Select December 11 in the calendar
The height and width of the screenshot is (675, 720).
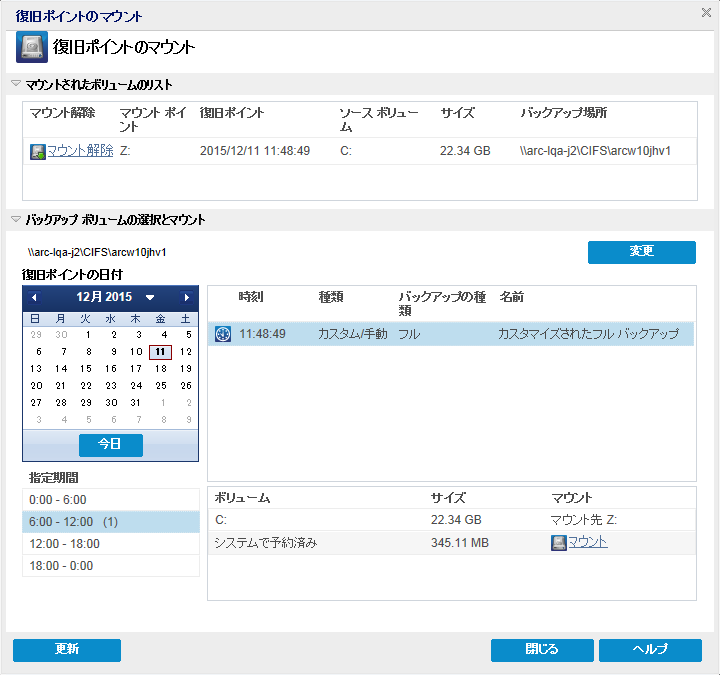click(x=160, y=352)
